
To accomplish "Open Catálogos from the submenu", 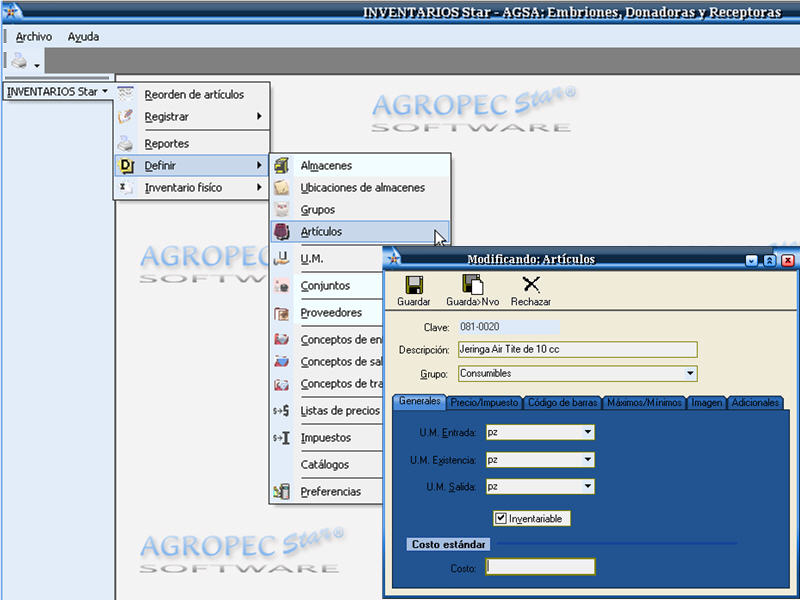I will point(328,464).
